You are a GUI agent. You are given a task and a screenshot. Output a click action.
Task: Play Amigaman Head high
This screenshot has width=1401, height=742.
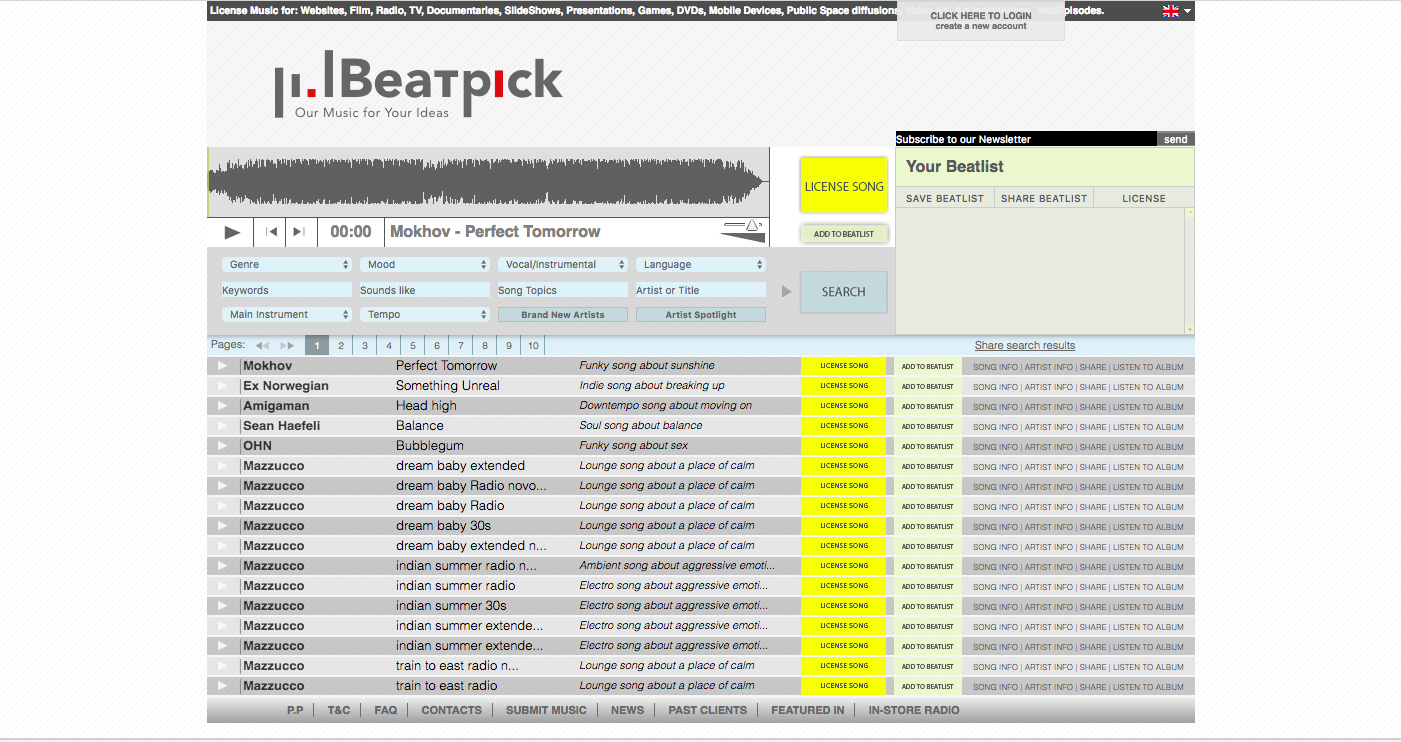pos(223,406)
